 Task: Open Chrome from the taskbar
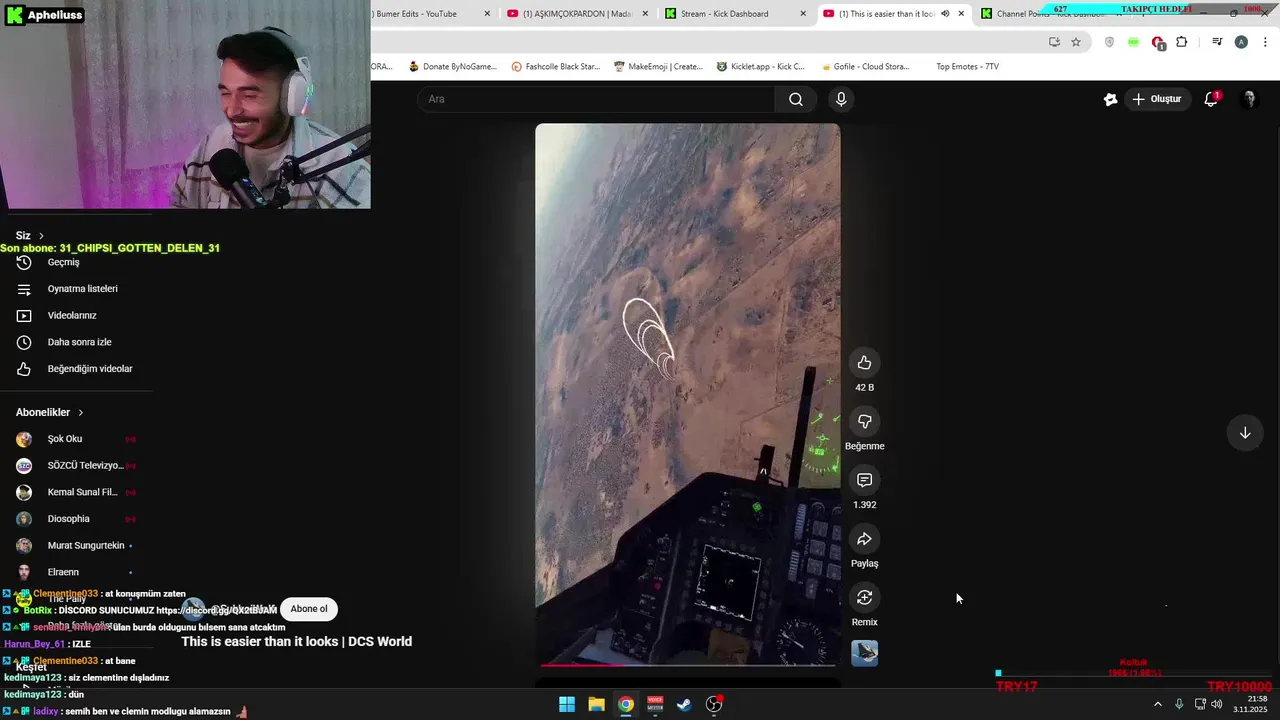(625, 704)
